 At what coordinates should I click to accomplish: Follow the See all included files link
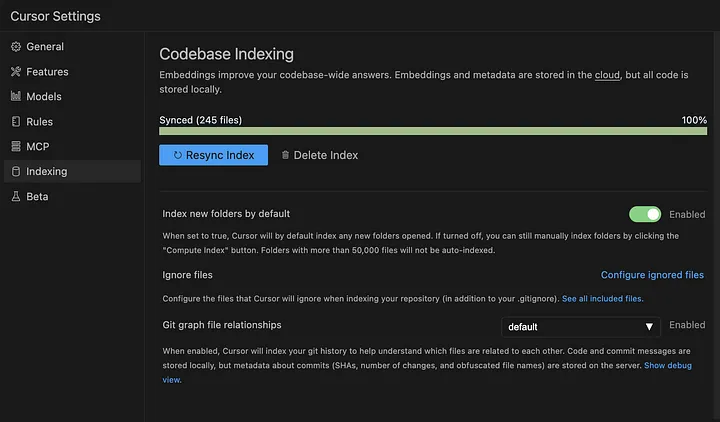602,298
